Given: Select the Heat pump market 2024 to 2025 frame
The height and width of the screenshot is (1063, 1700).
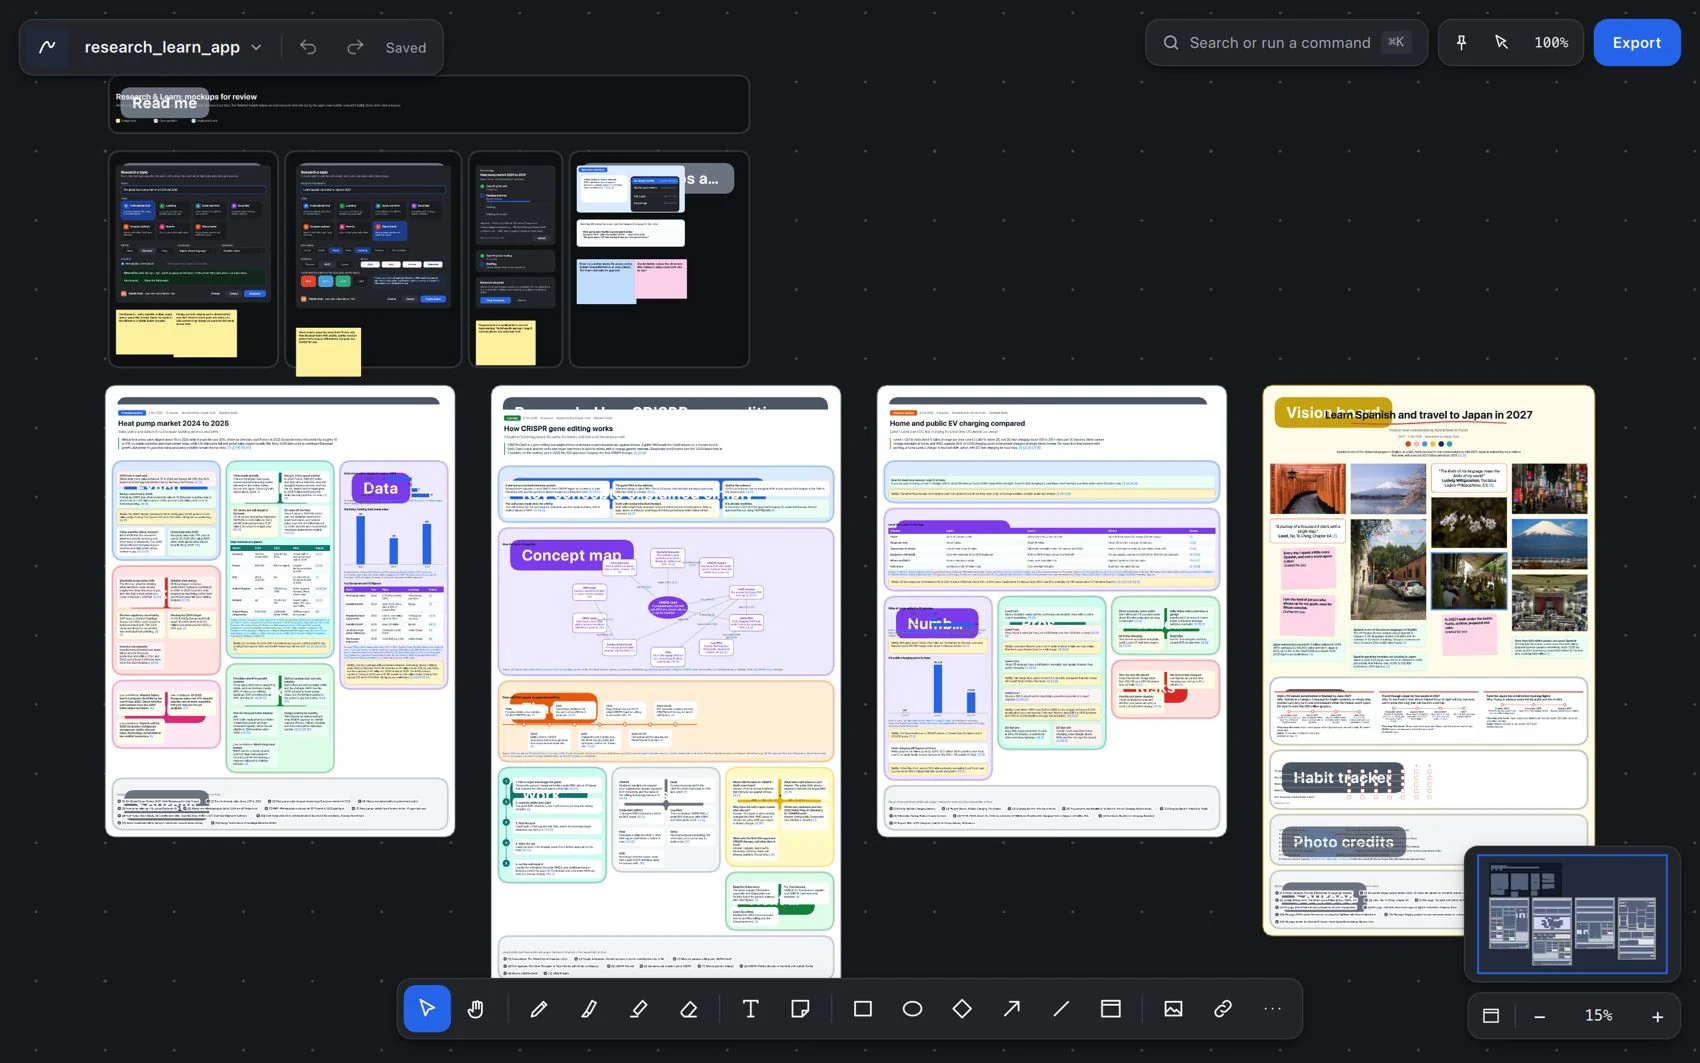Looking at the screenshot, I should [x=280, y=611].
